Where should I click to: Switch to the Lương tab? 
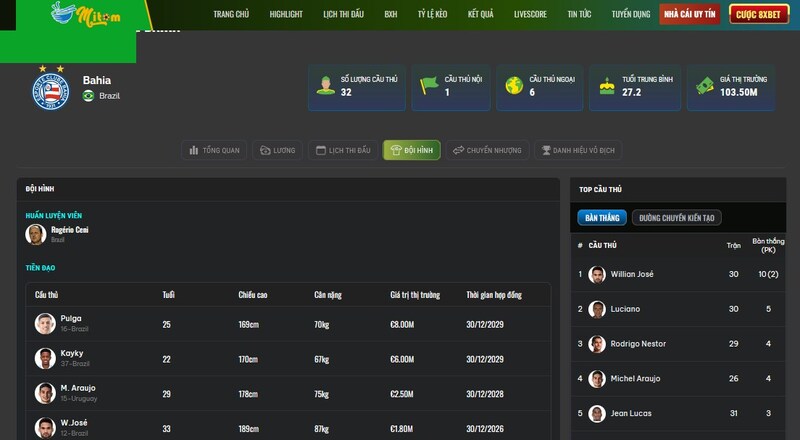[x=277, y=150]
